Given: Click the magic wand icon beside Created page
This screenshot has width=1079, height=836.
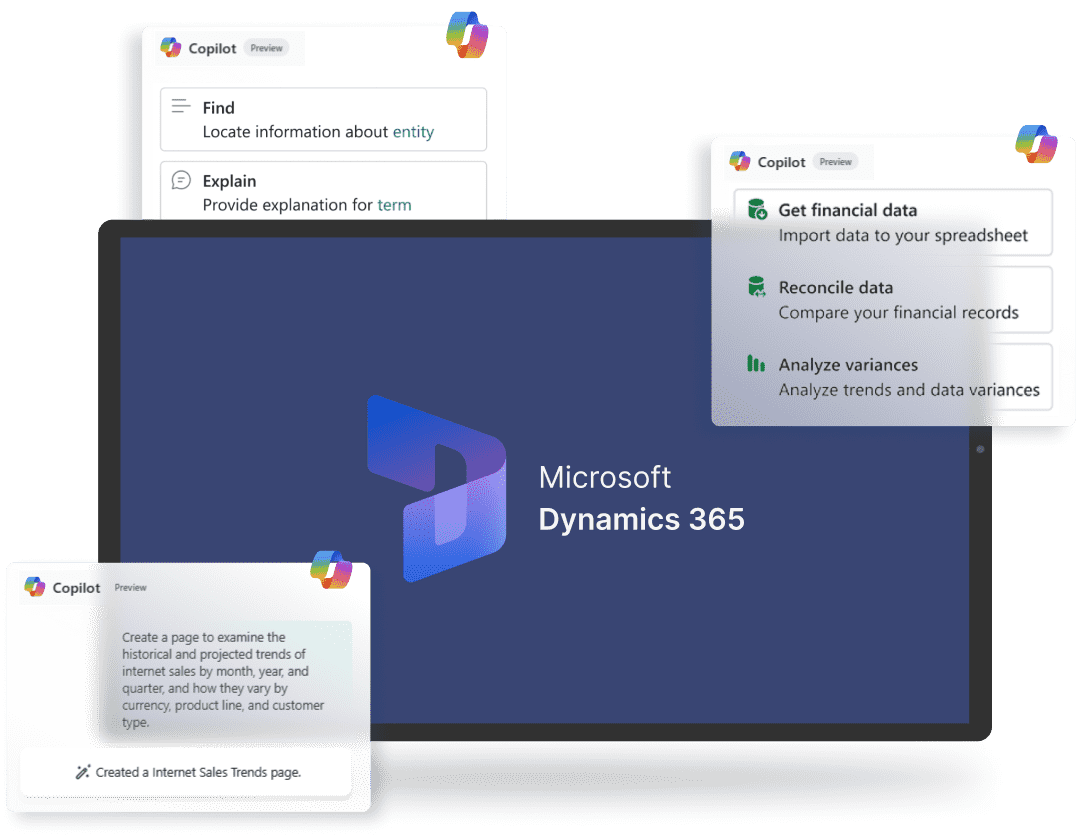Looking at the screenshot, I should pos(83,772).
